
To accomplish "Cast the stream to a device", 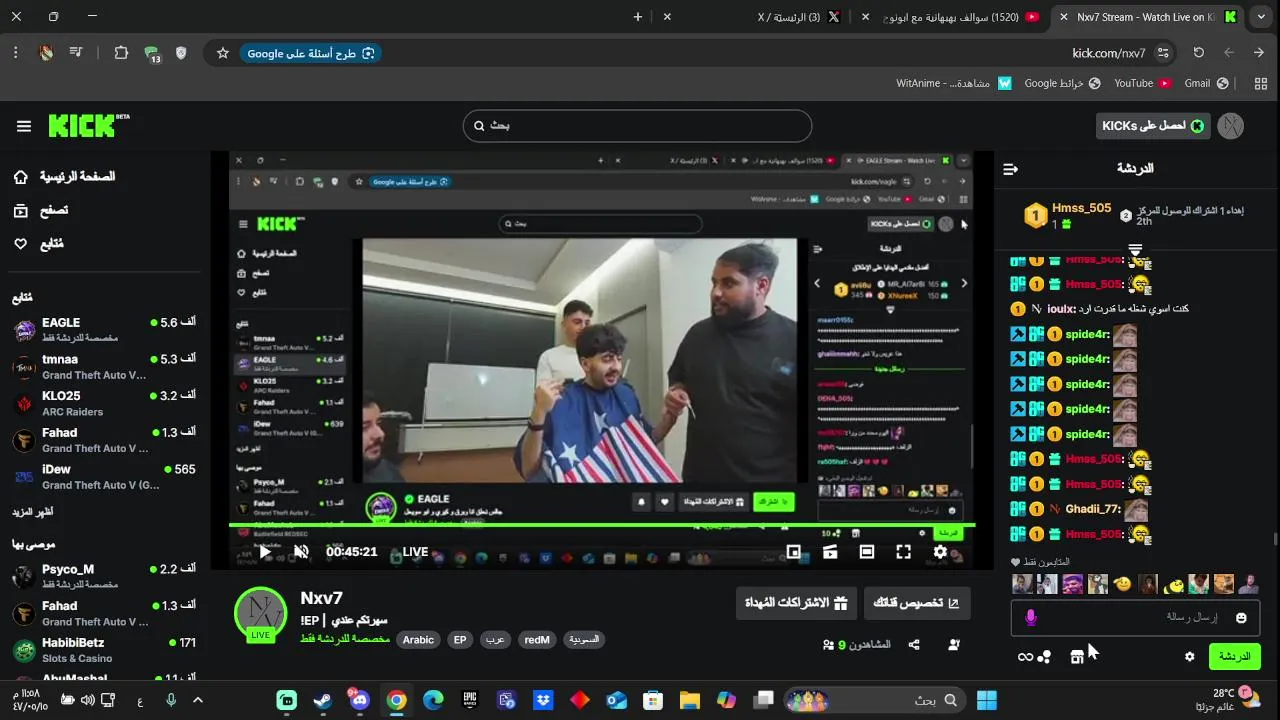I will tap(830, 552).
